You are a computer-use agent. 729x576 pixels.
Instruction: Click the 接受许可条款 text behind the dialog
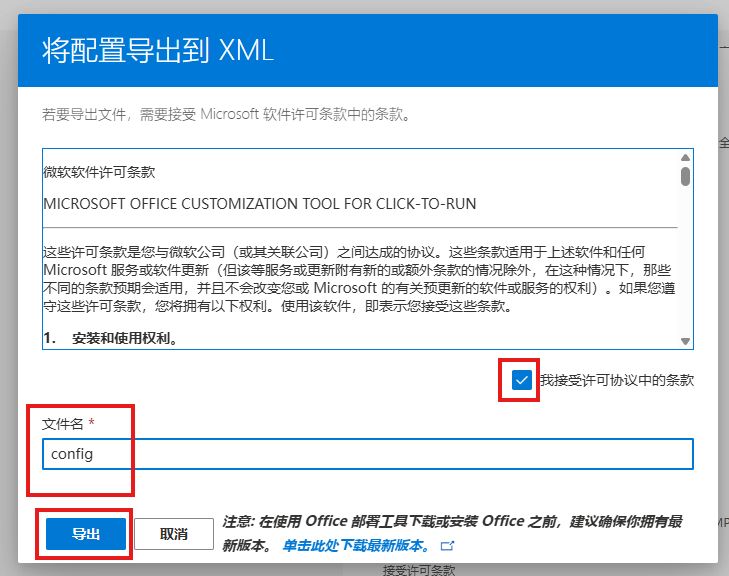coord(418,570)
